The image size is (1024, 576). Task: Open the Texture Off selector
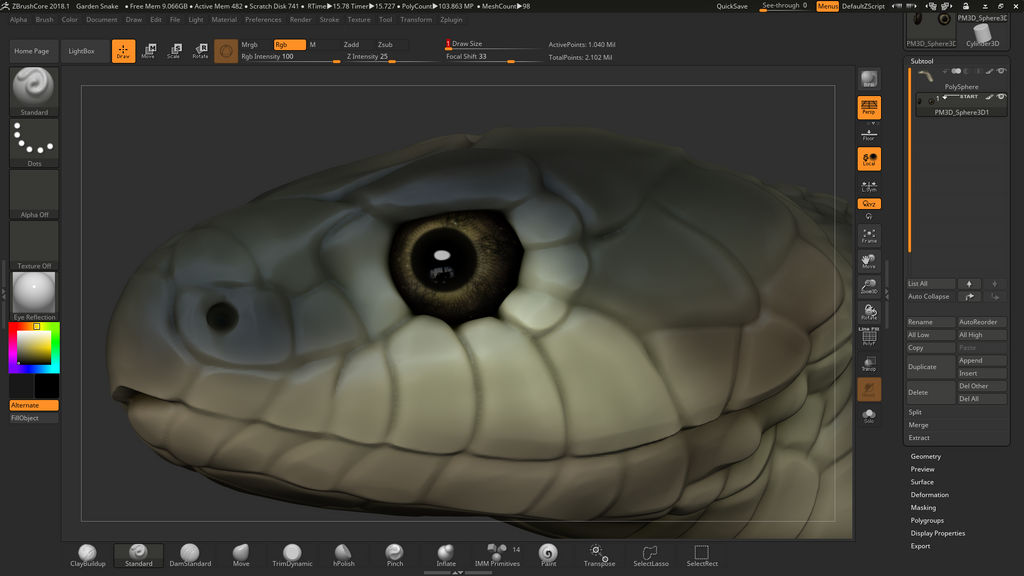tap(34, 245)
